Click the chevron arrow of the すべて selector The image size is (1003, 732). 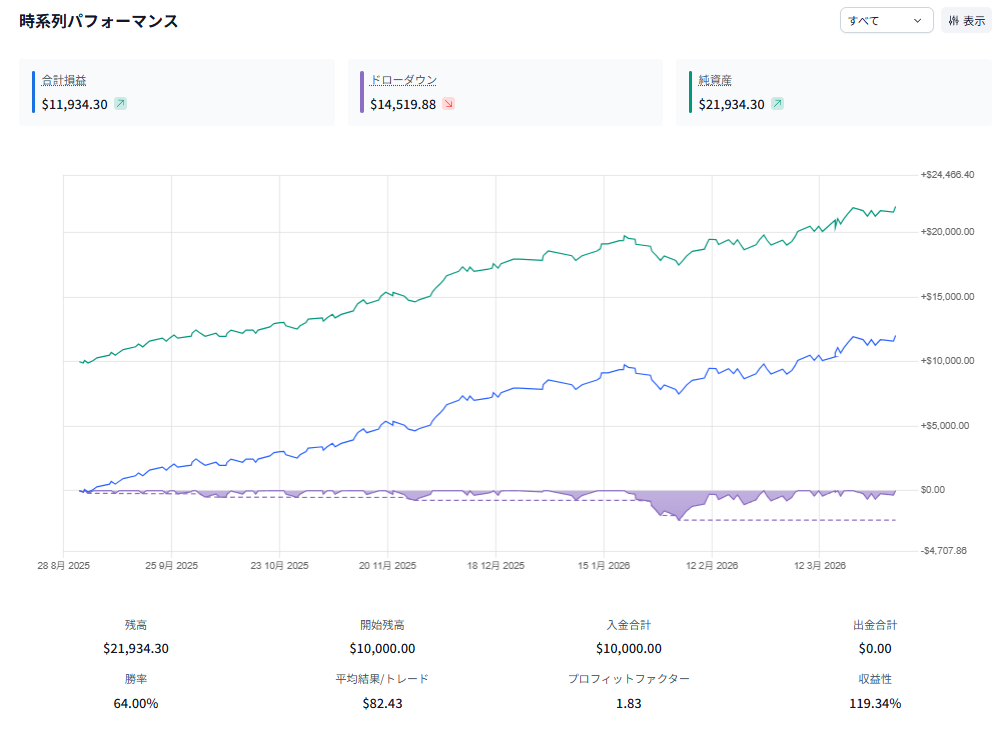point(917,21)
